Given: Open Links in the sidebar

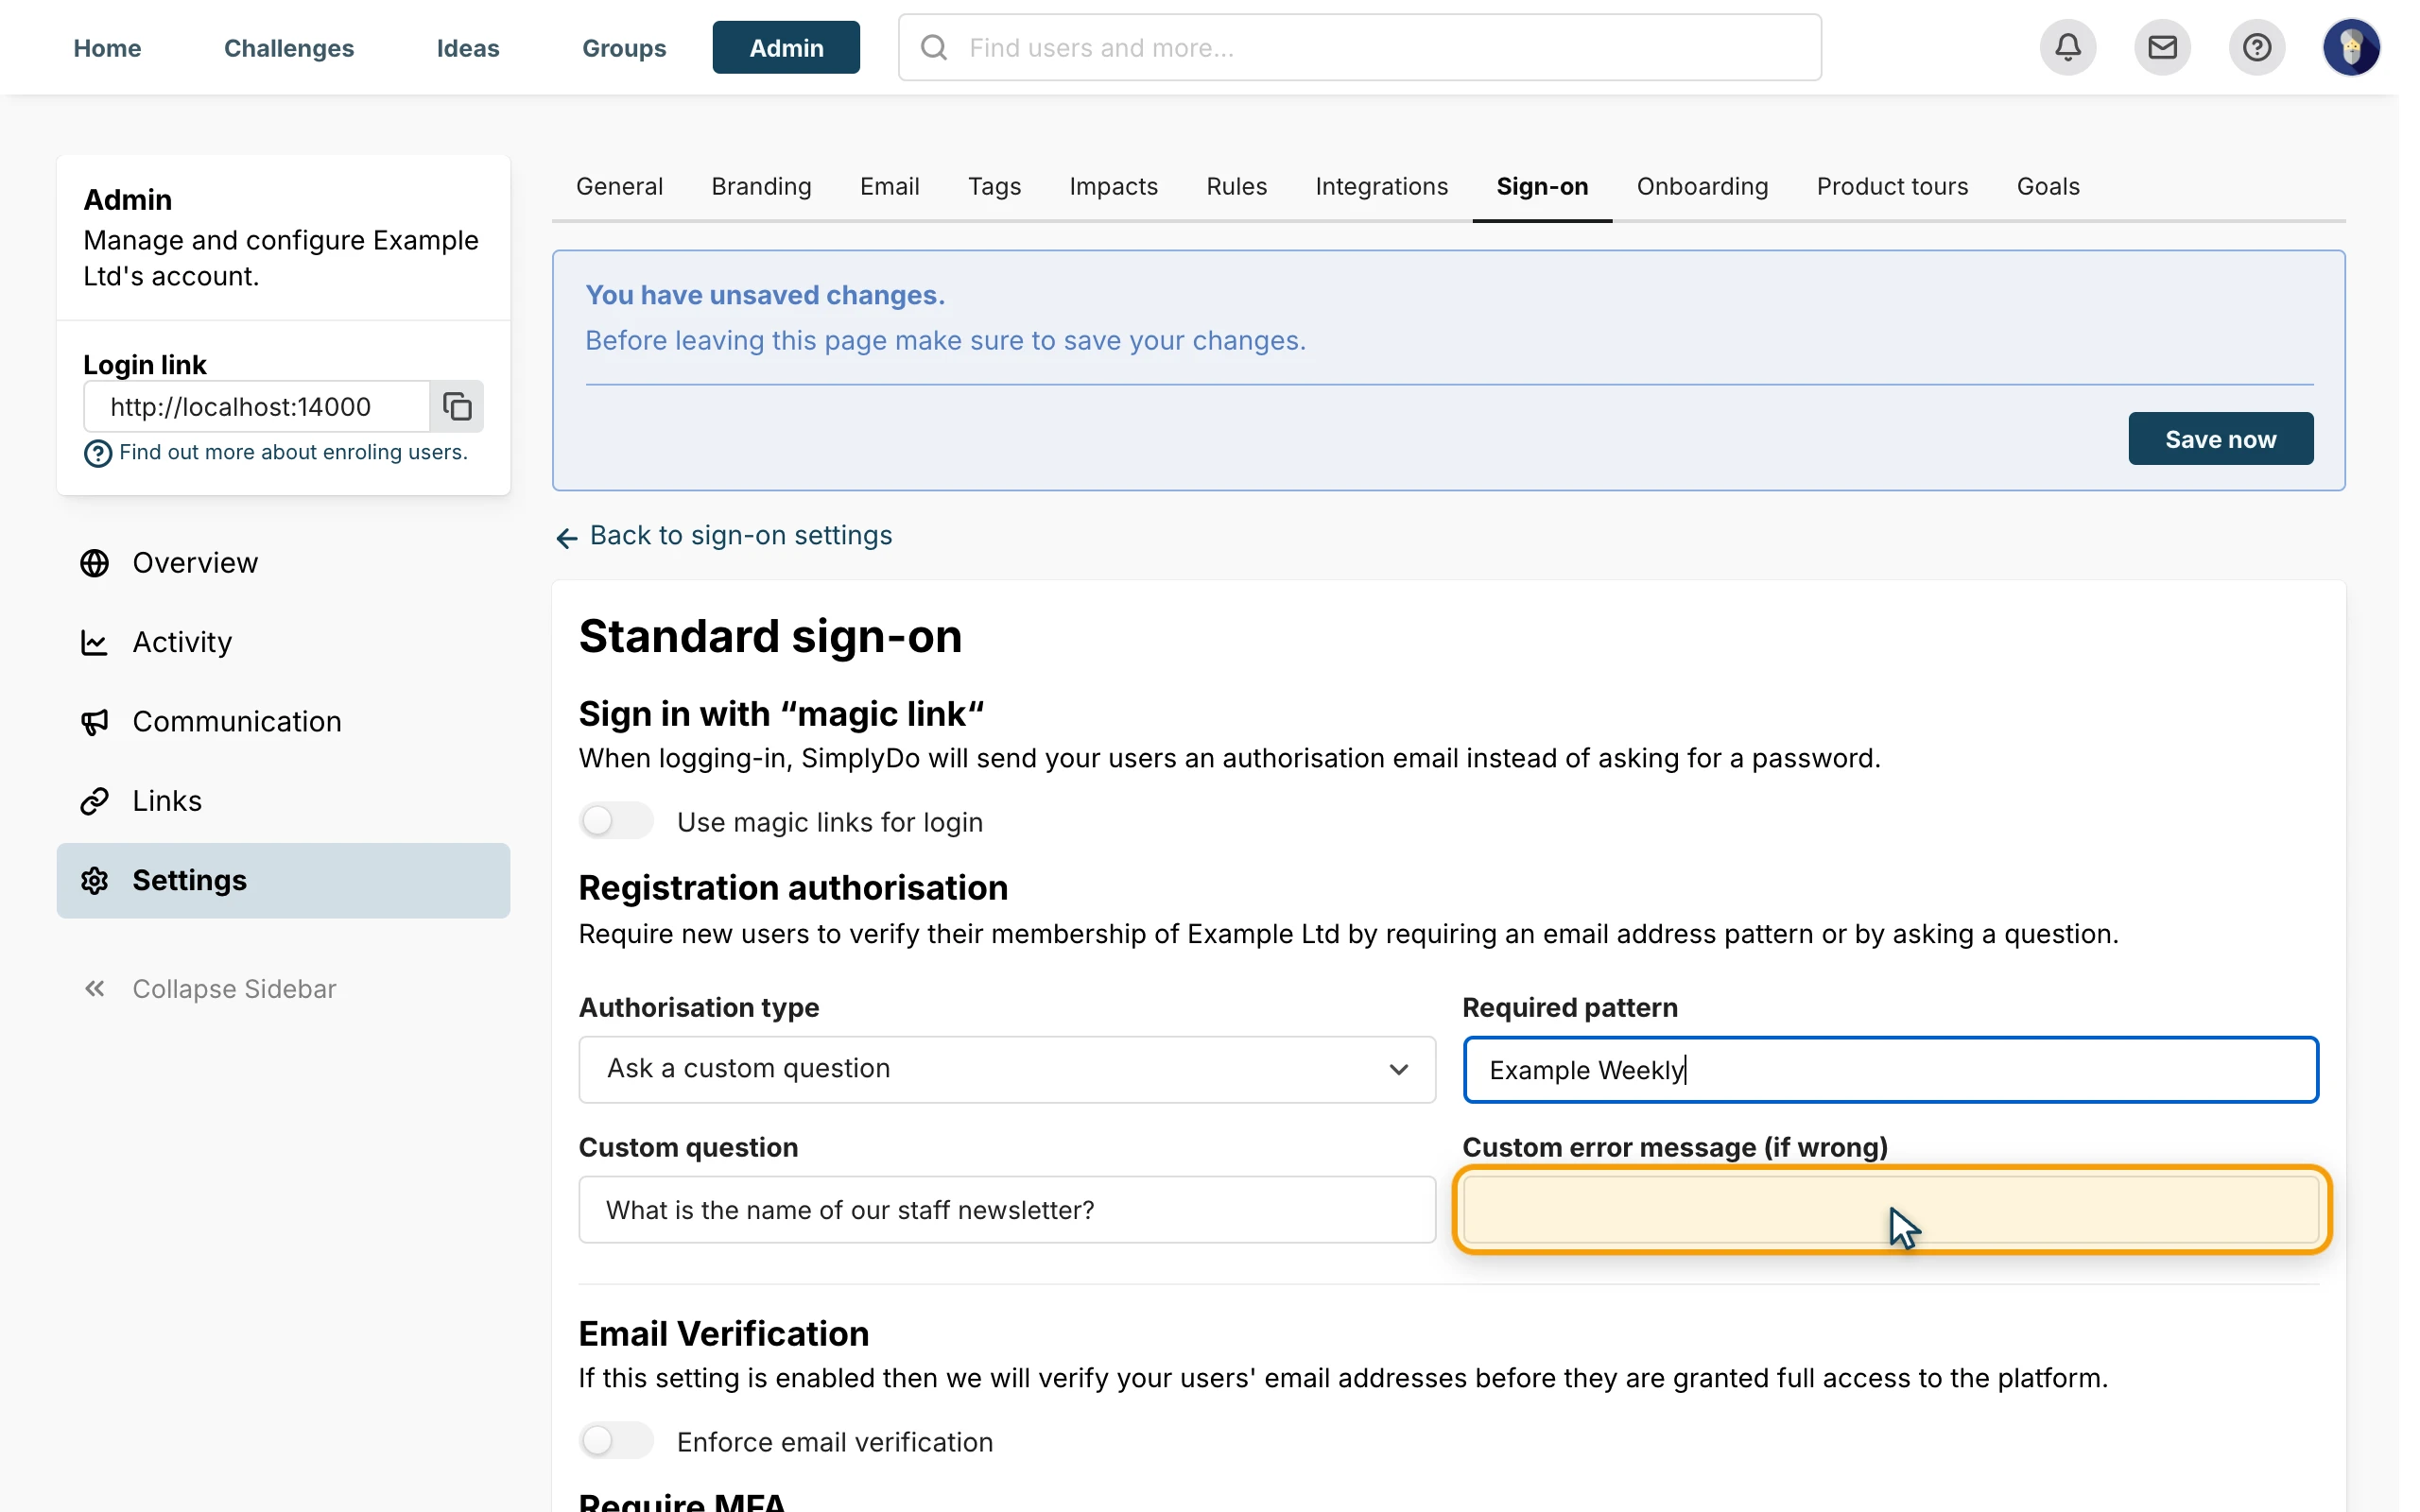Looking at the screenshot, I should (x=283, y=801).
